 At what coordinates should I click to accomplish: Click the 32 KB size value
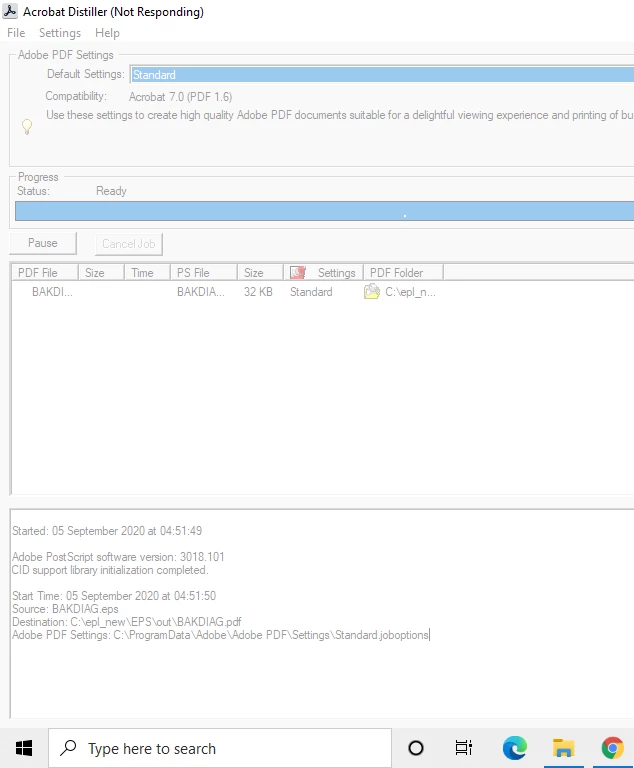point(258,292)
